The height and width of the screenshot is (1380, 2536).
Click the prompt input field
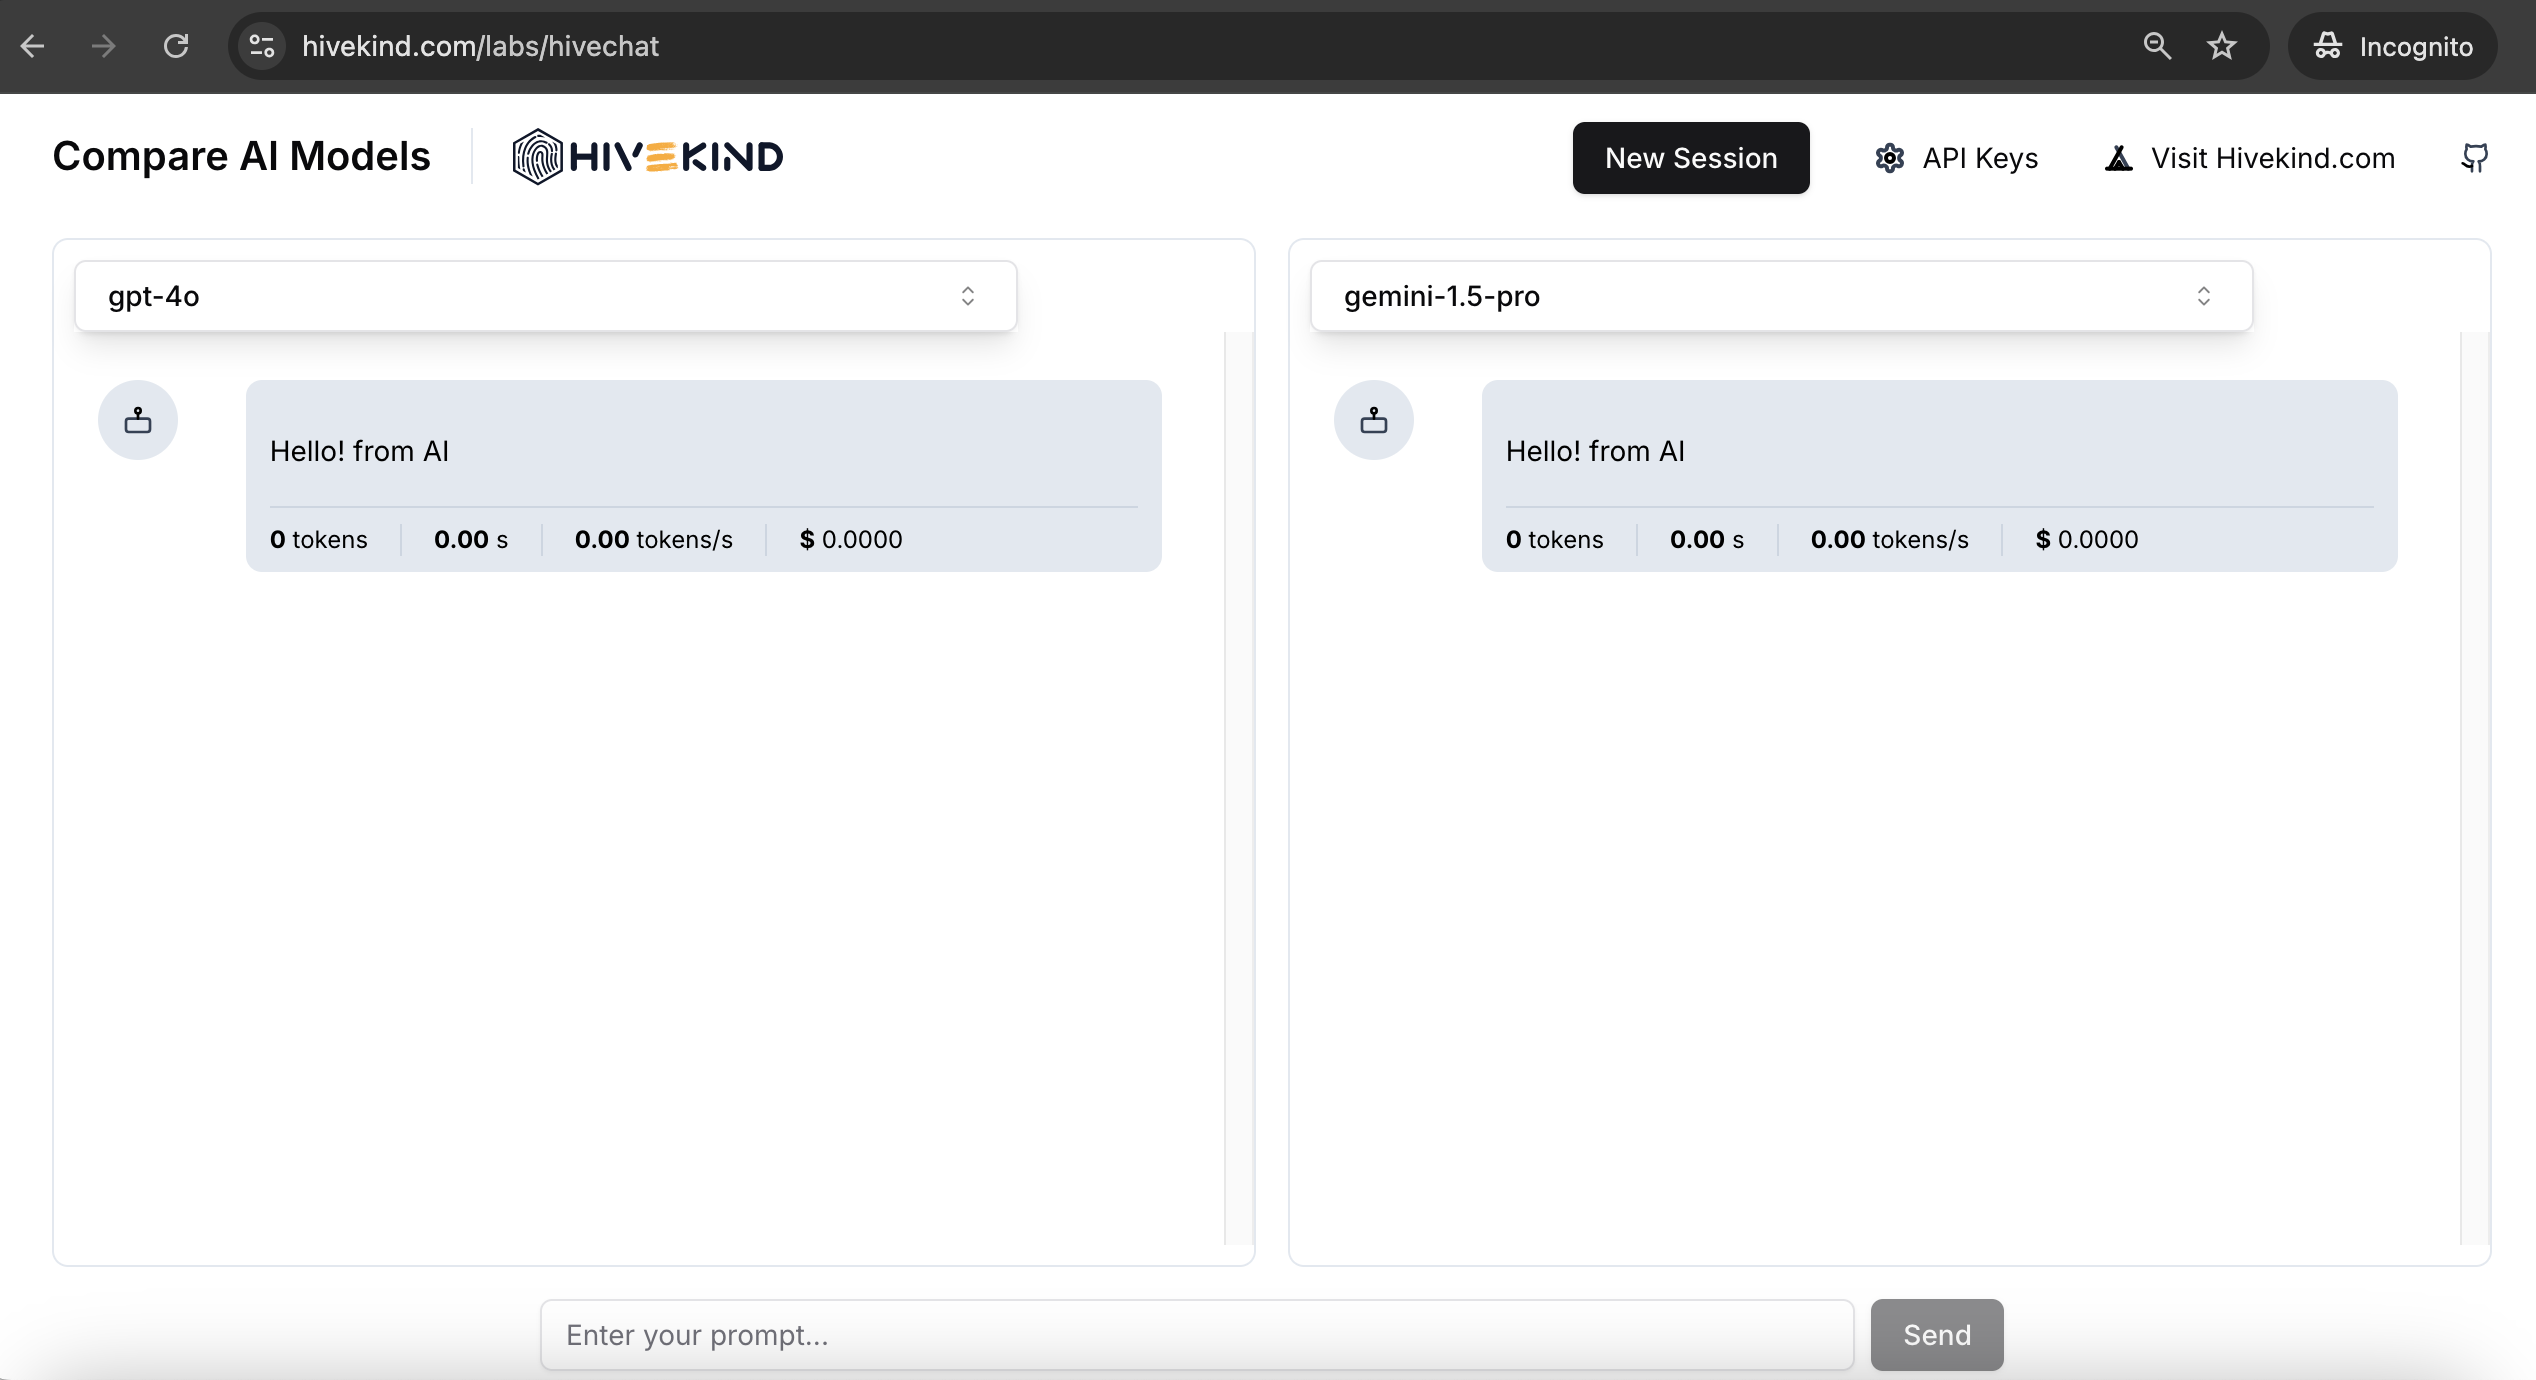[x=1196, y=1334]
